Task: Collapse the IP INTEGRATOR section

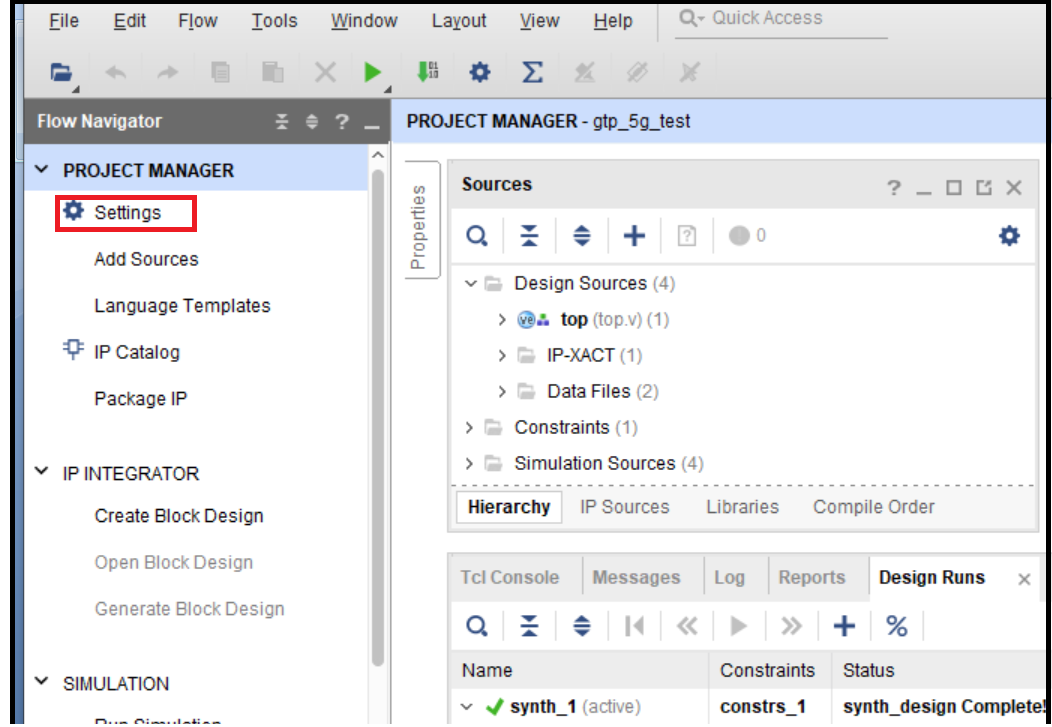Action: pyautogui.click(x=42, y=472)
